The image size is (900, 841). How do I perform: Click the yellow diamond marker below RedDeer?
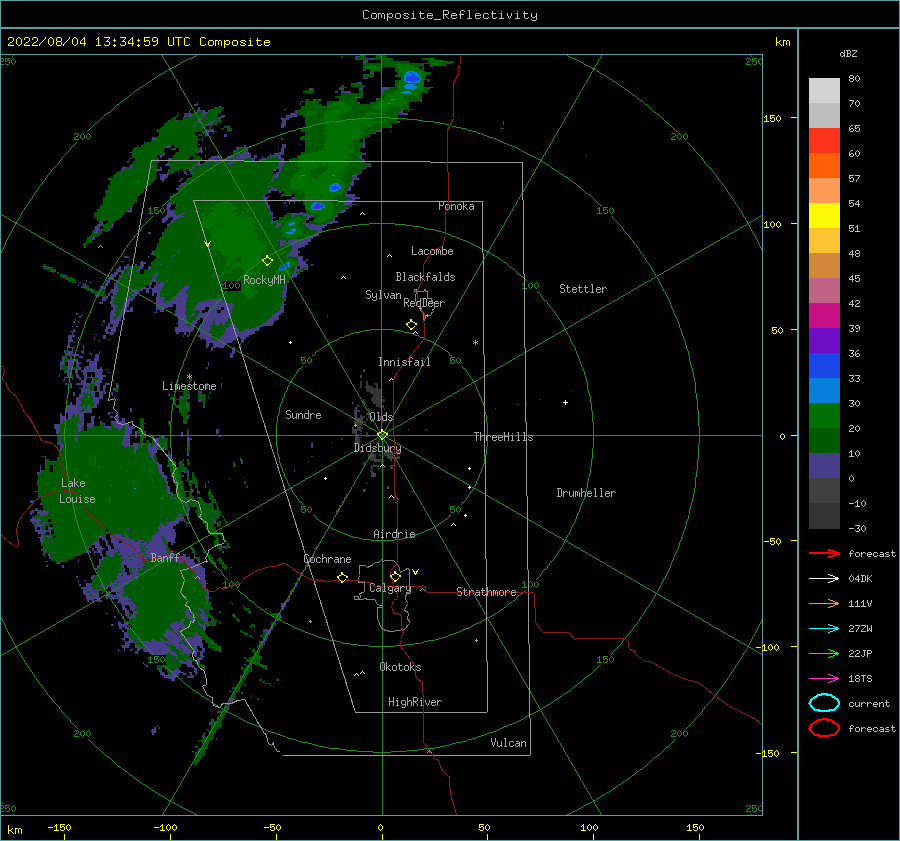point(411,325)
